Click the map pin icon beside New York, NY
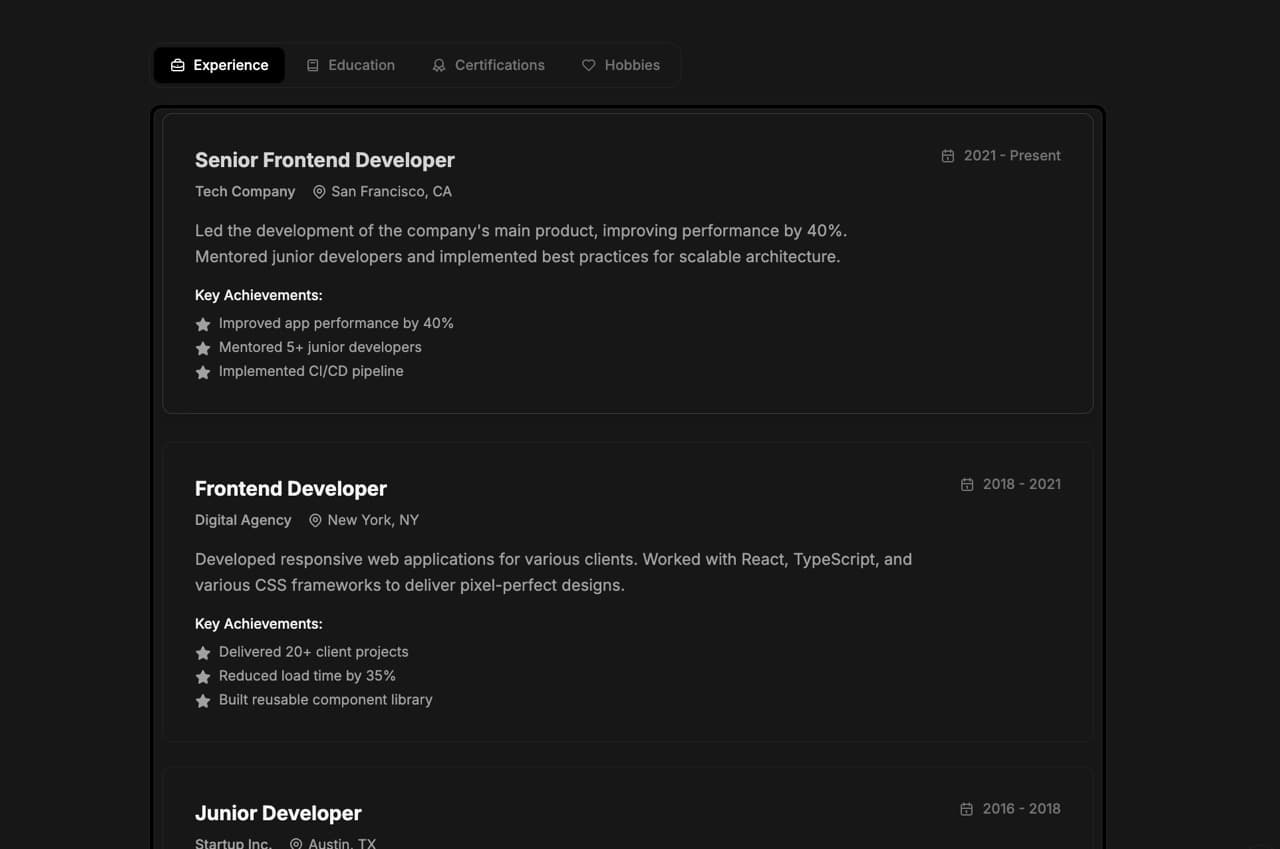Viewport: 1280px width, 849px height. click(x=315, y=520)
